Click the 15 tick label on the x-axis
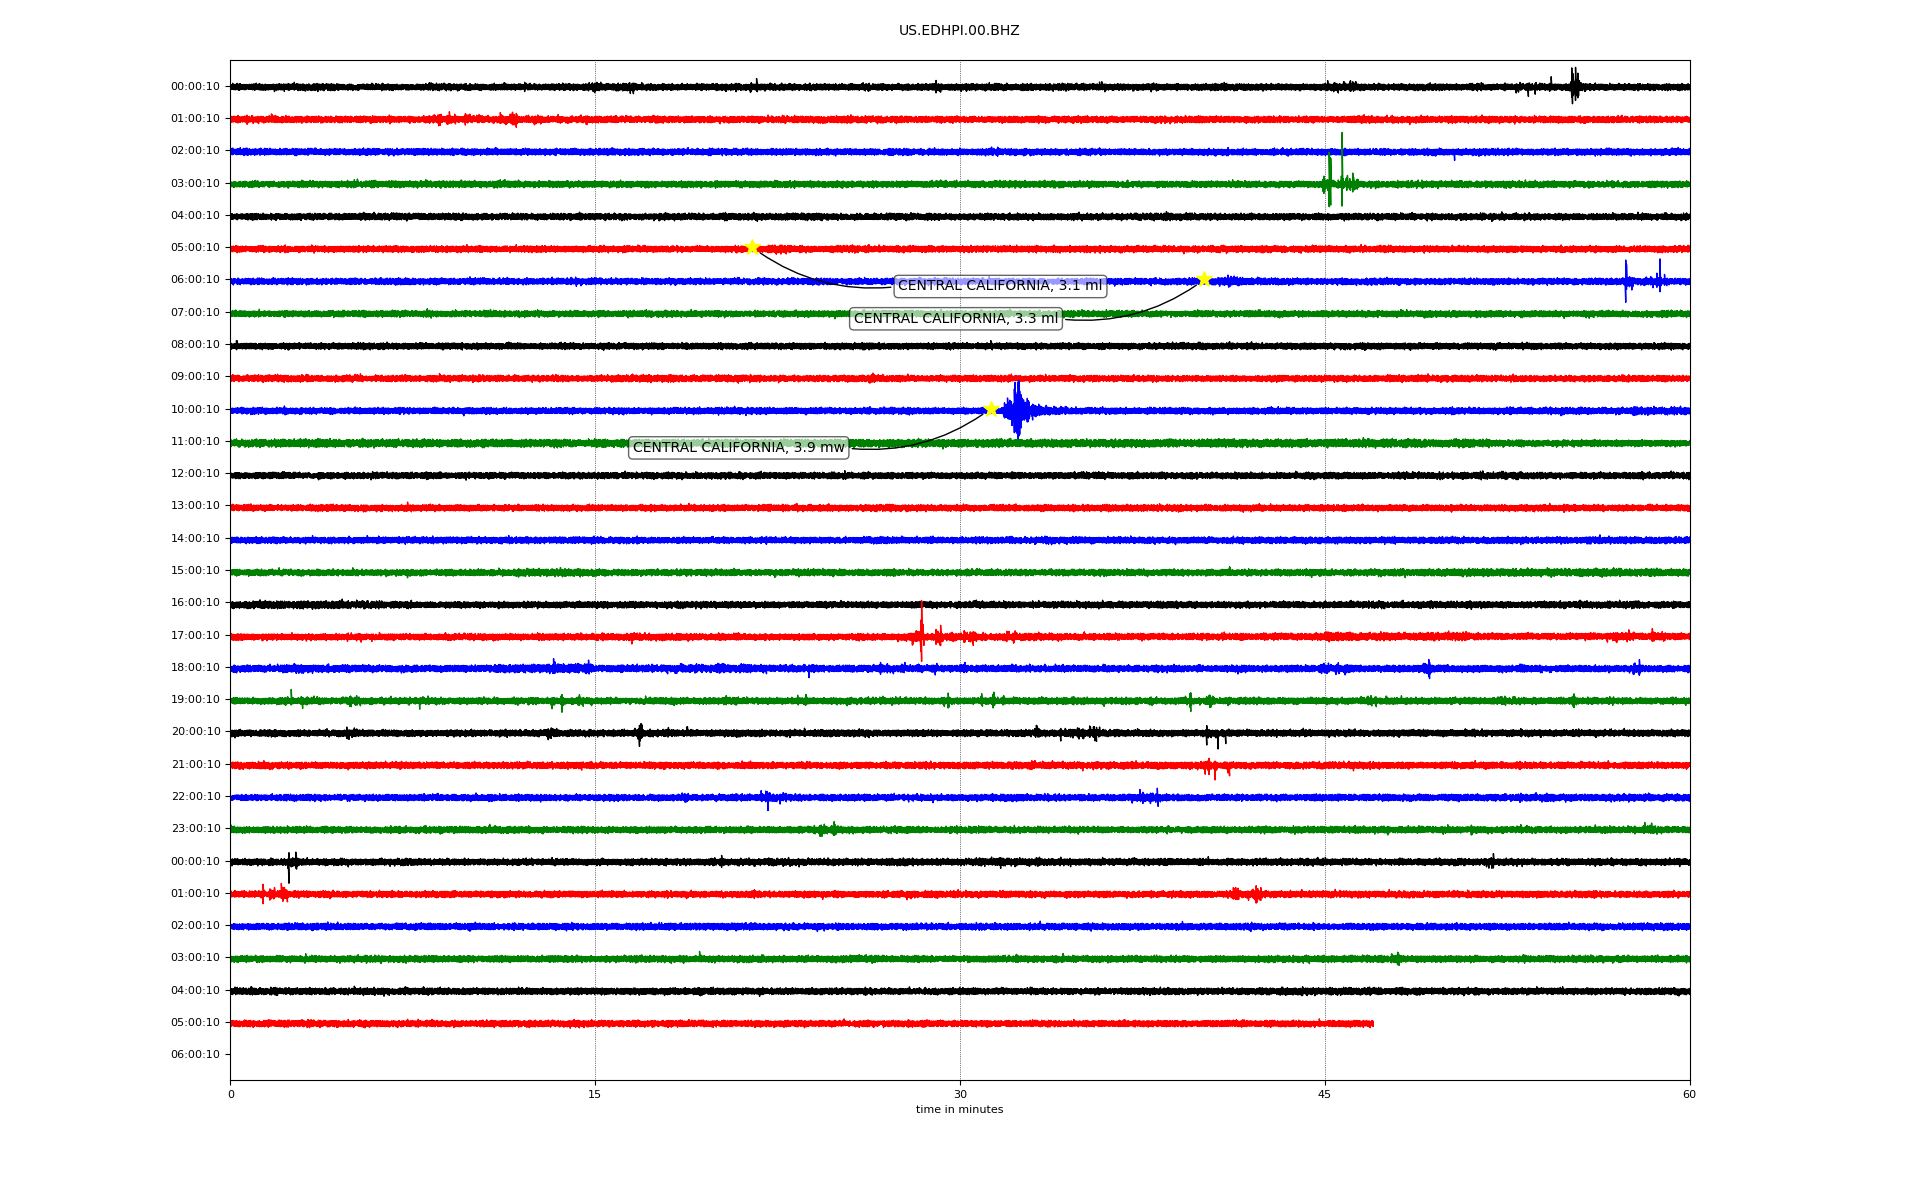This screenshot has height=1200, width=1920. coord(595,1094)
